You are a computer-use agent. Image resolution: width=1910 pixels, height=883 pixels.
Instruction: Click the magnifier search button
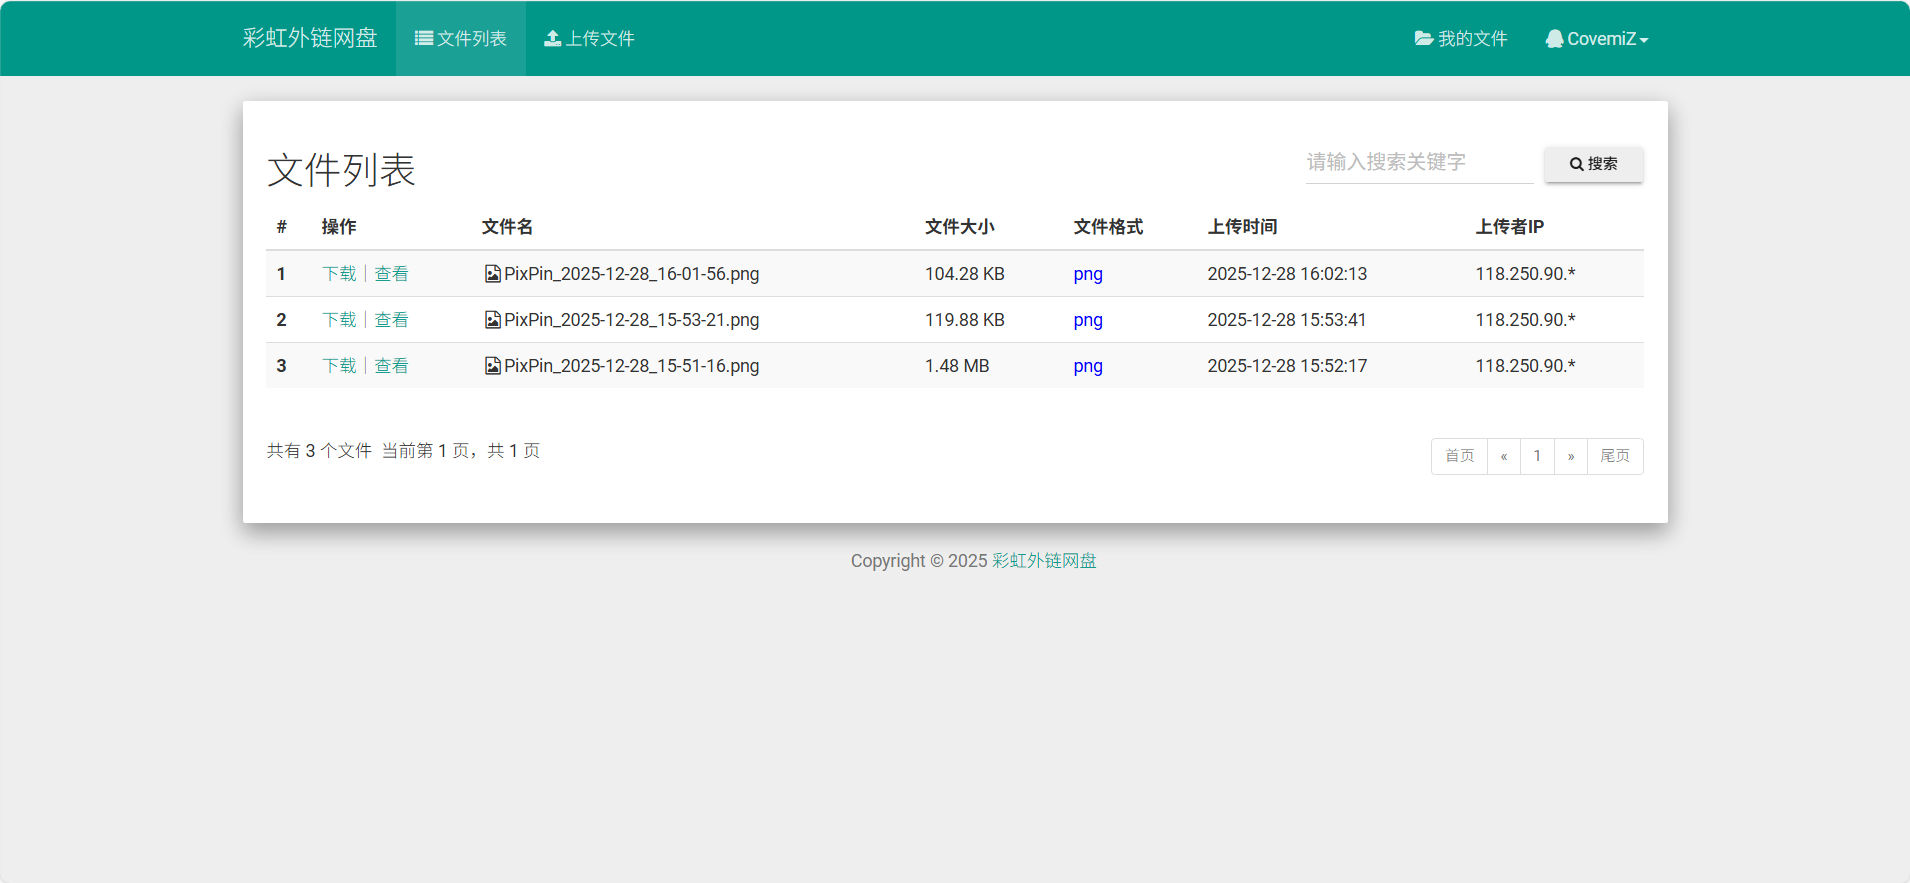click(x=1593, y=164)
